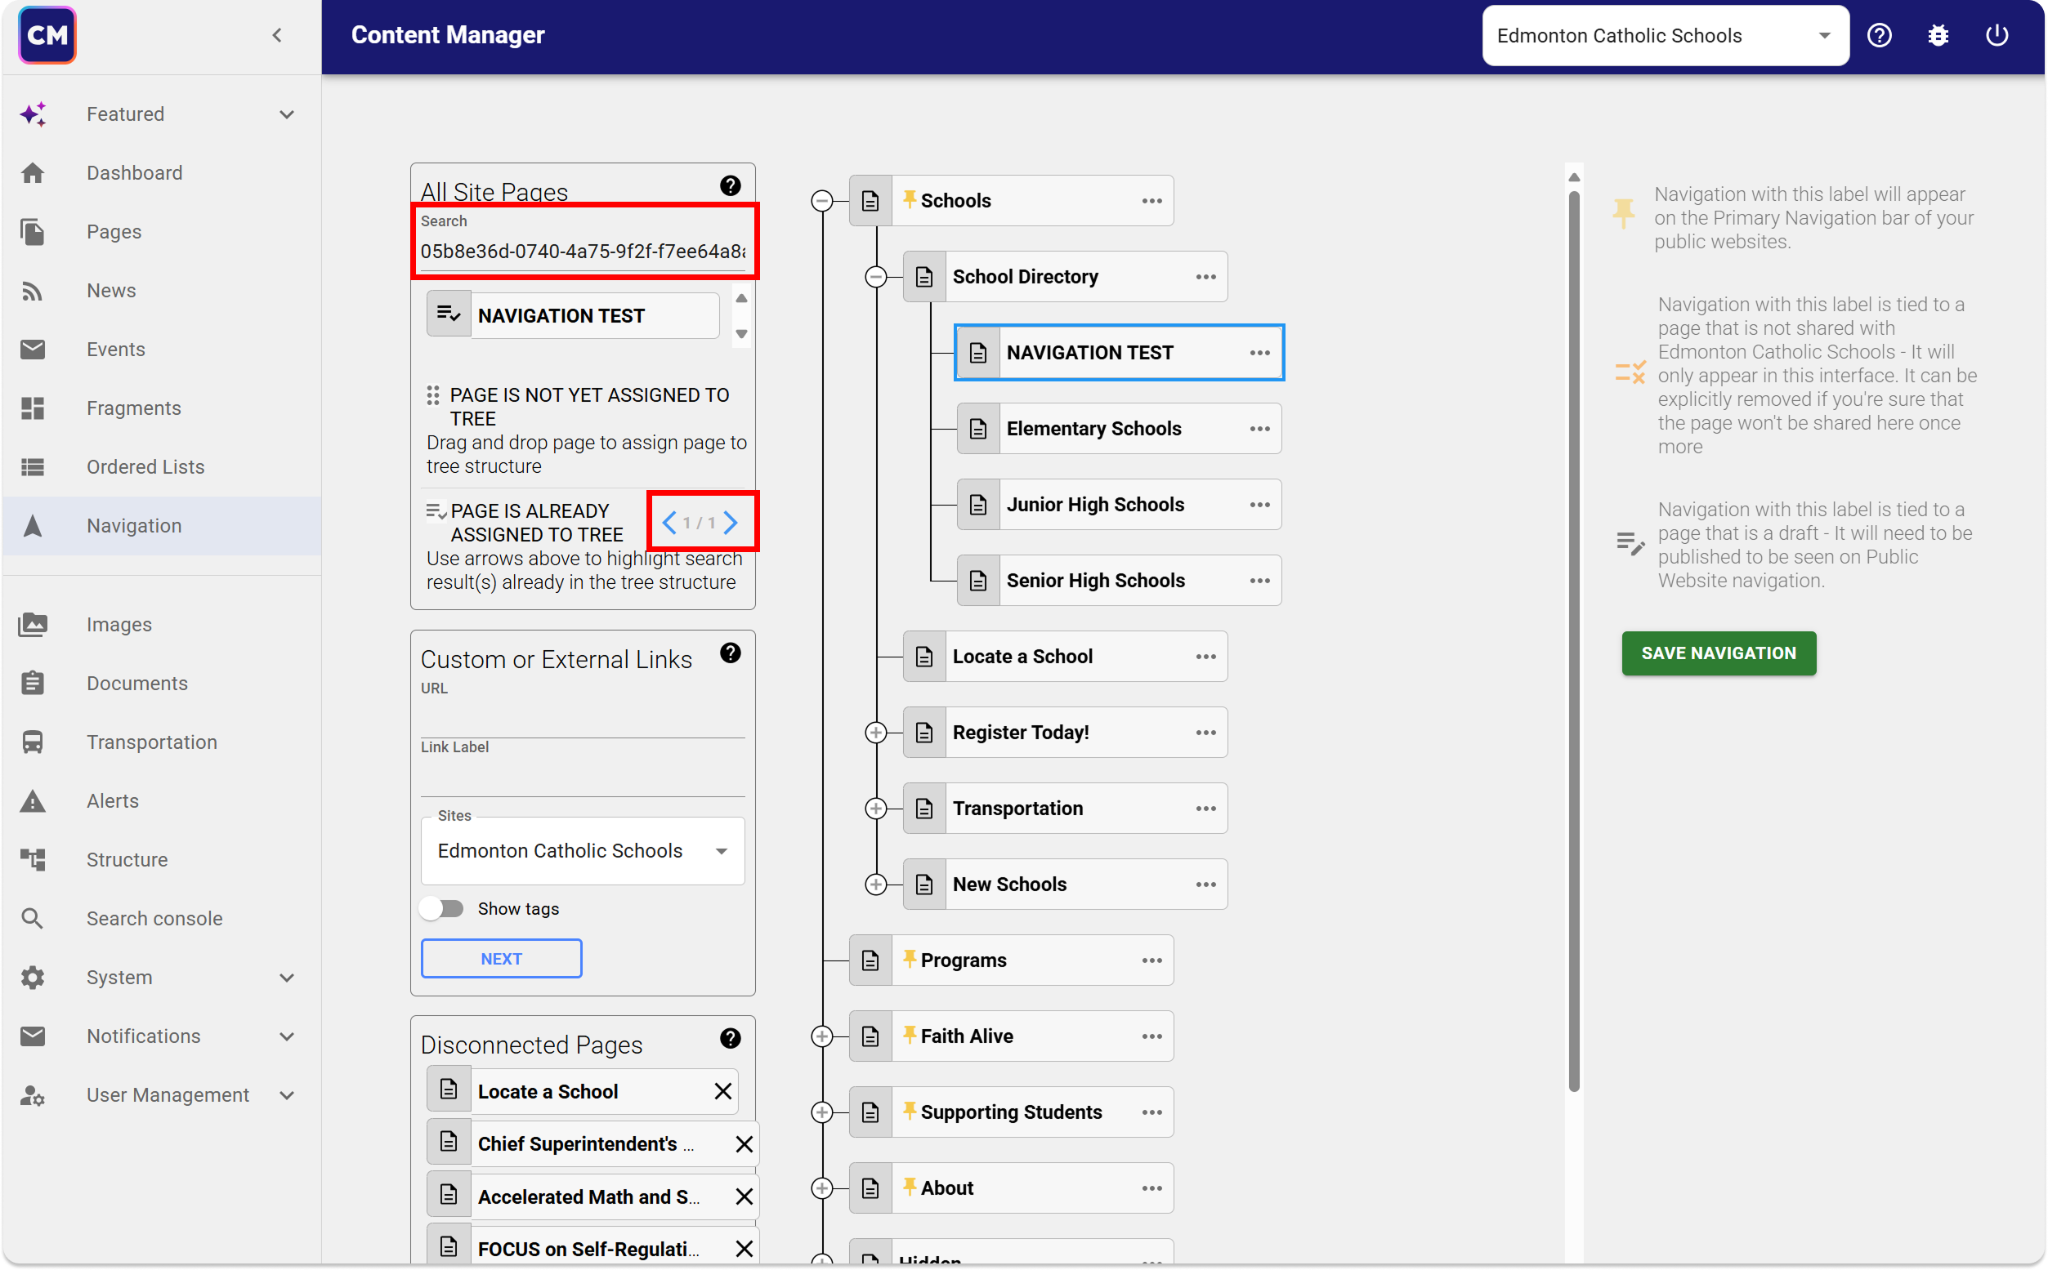Click help icon for All Site Pages
2048x1270 pixels.
click(x=730, y=186)
